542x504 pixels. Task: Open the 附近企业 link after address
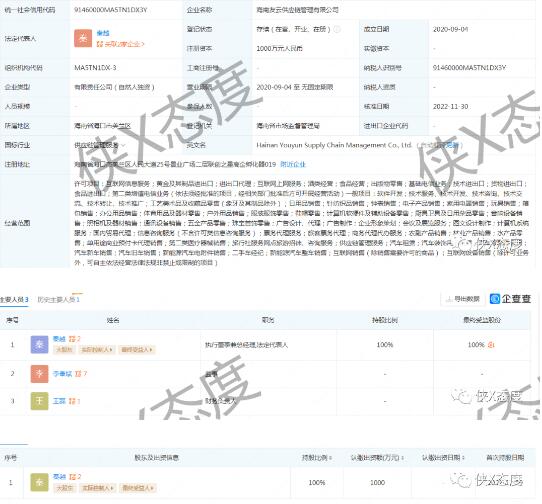coord(293,164)
